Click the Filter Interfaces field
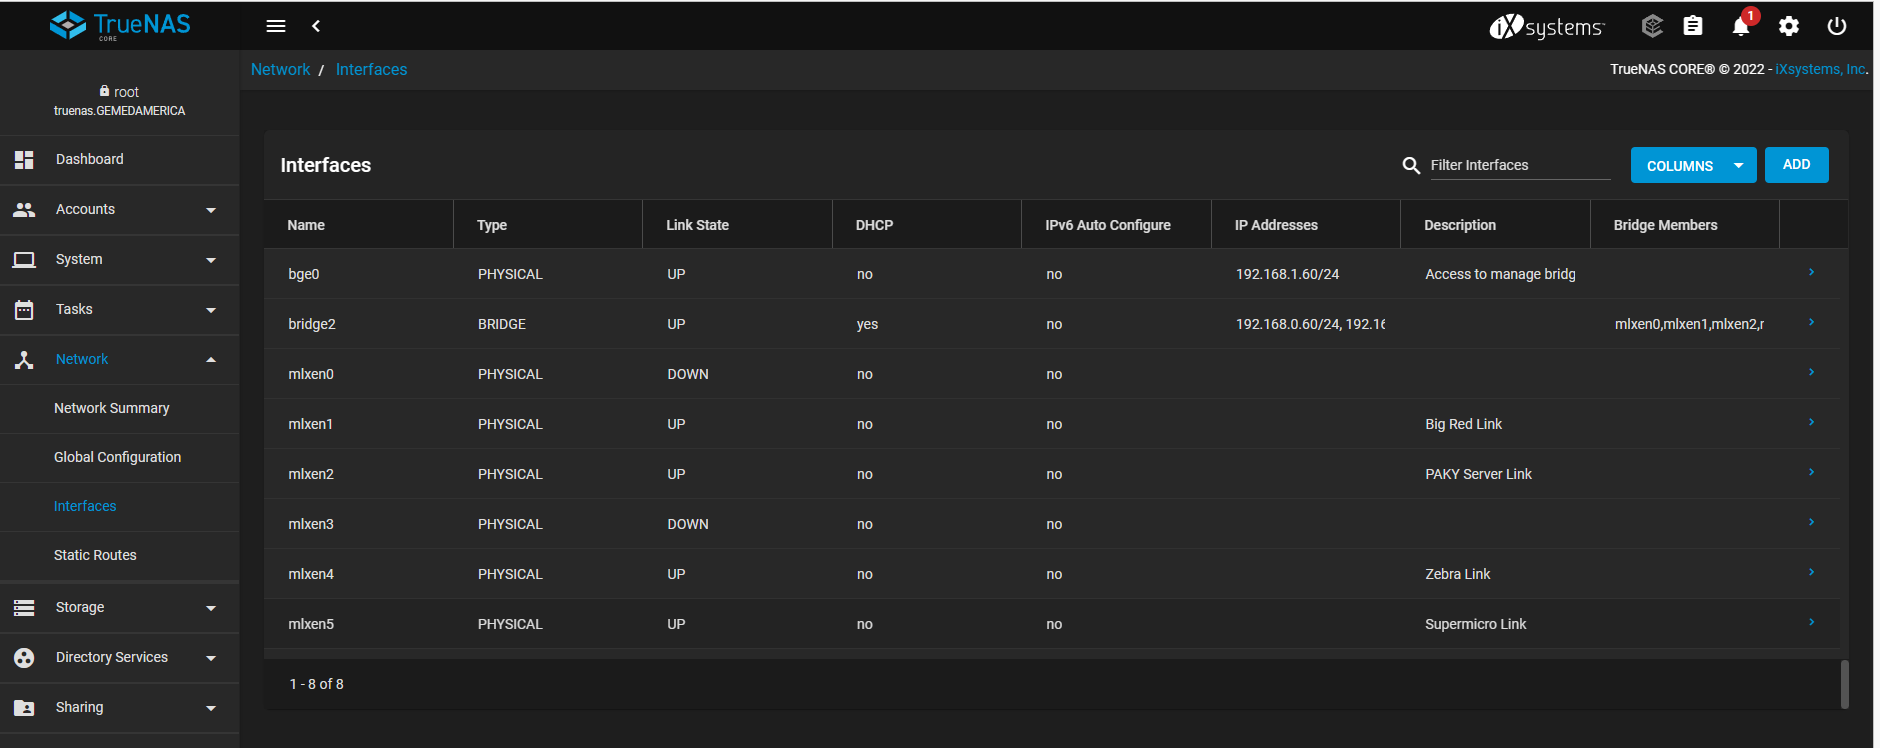 click(1519, 165)
